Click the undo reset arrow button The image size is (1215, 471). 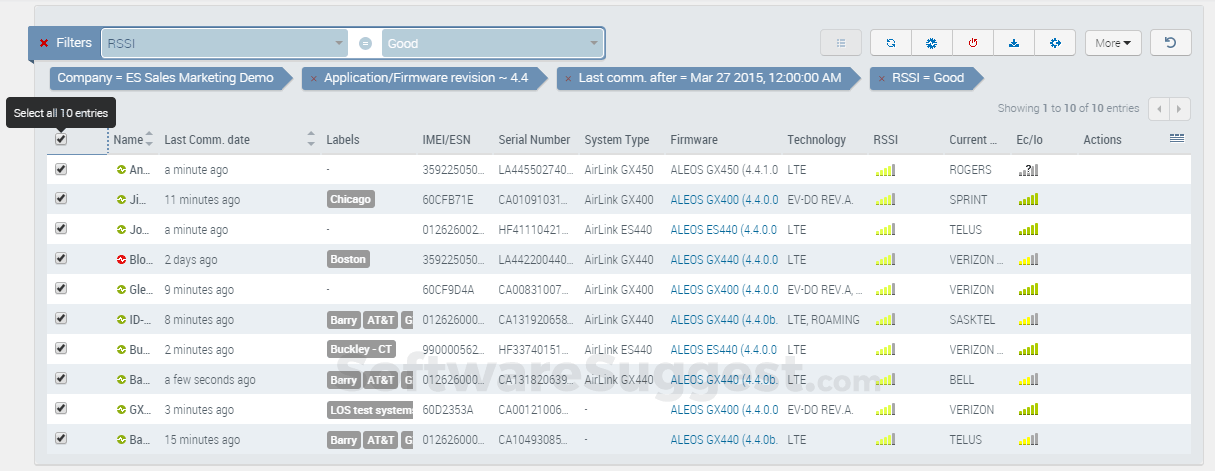[1171, 43]
